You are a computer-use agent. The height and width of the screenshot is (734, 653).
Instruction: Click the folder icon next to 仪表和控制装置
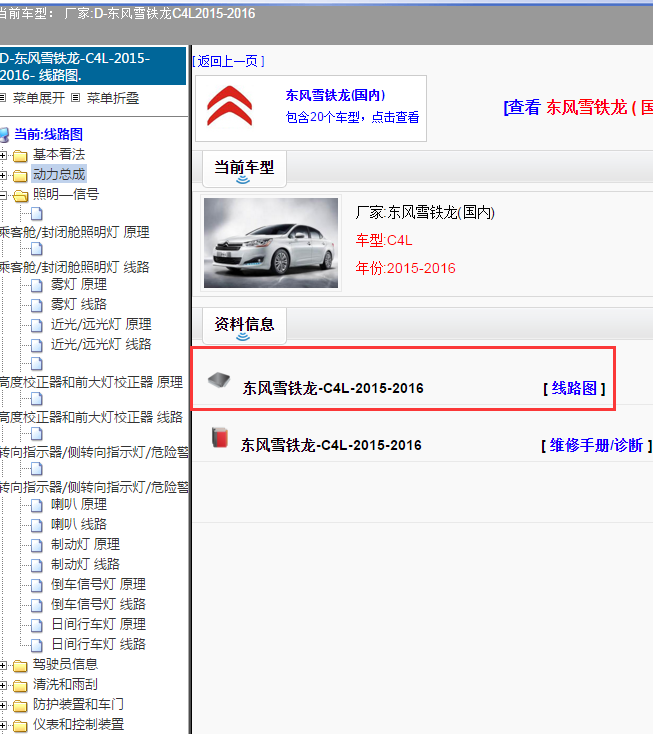click(x=20, y=726)
